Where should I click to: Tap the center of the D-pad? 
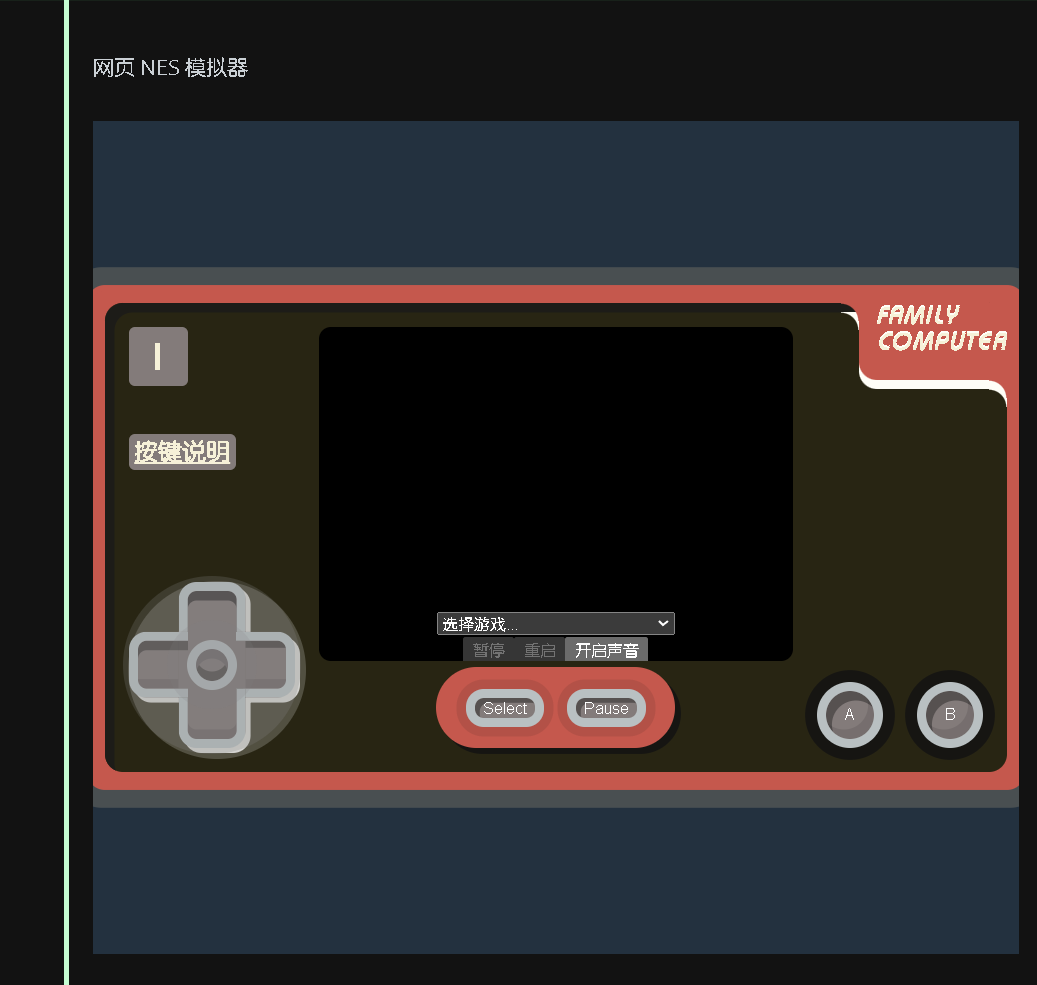point(212,665)
